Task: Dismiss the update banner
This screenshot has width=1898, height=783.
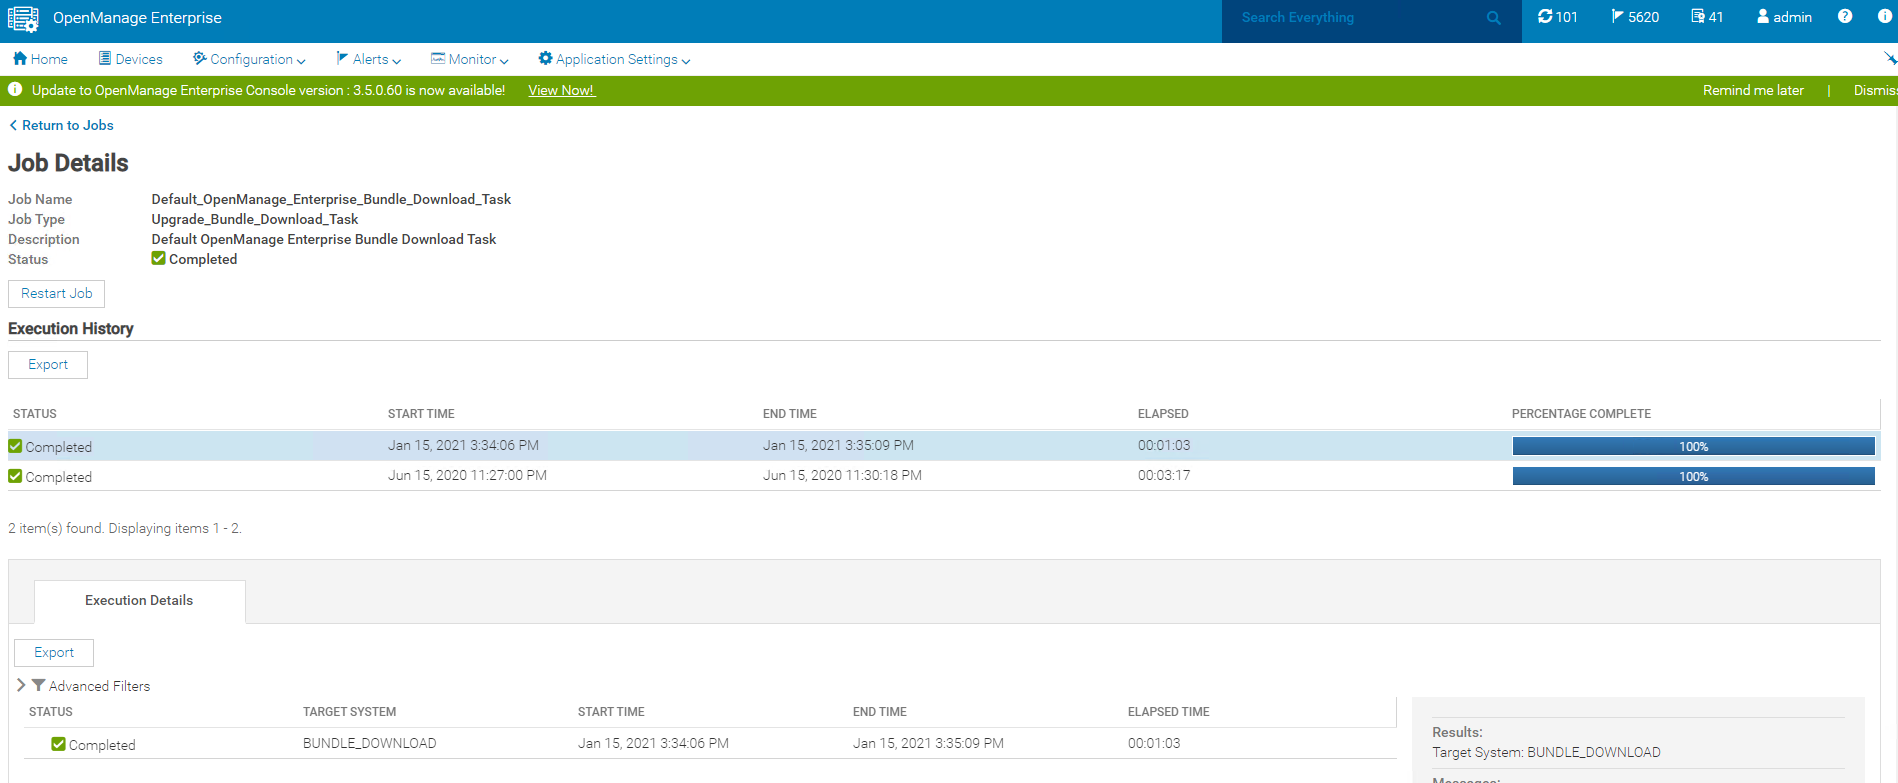Action: [x=1875, y=90]
